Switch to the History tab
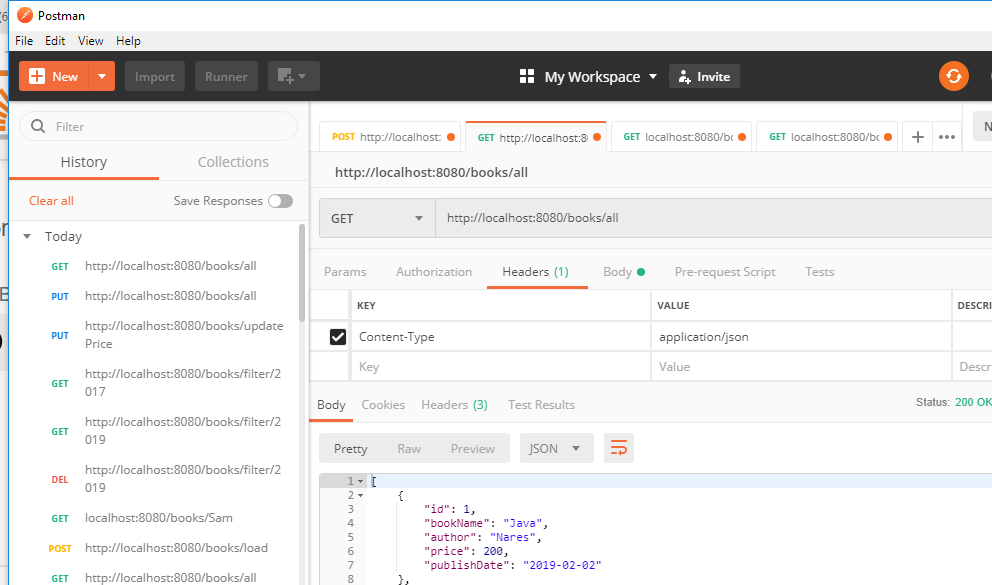Viewport: 992px width, 585px height. (84, 162)
